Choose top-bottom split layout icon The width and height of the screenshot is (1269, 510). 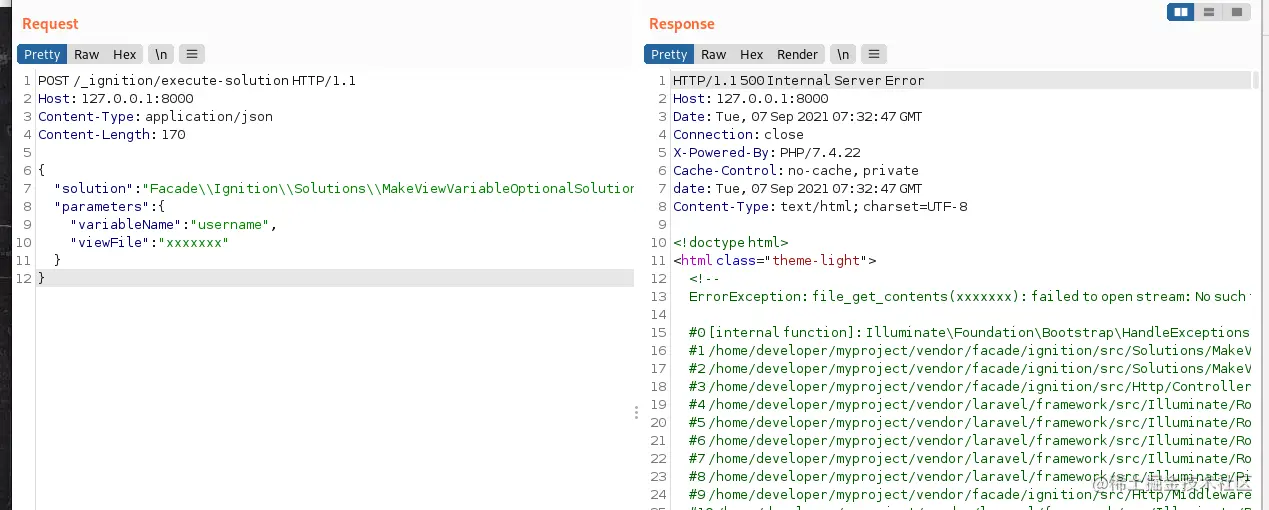pos(1209,12)
